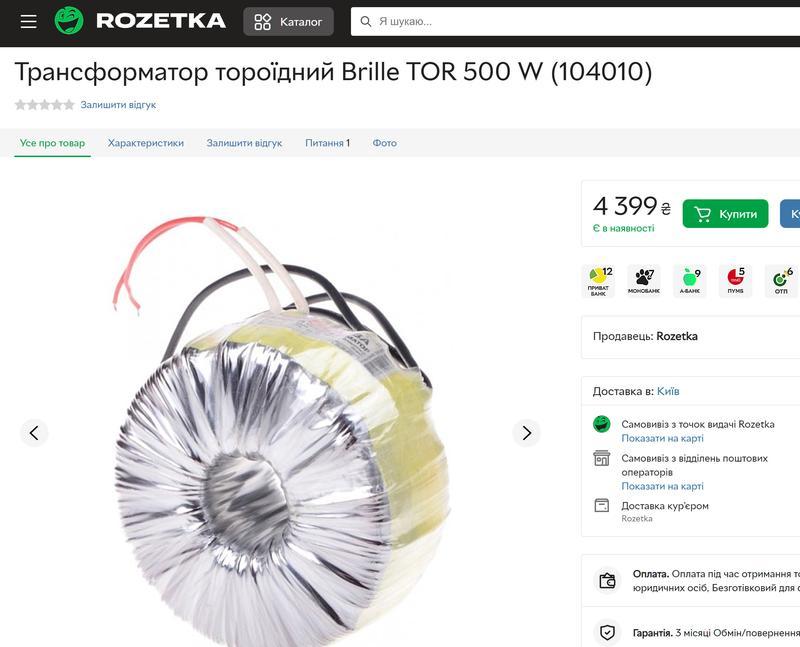
Task: Show Rozetka pickup points on map
Action: (662, 438)
